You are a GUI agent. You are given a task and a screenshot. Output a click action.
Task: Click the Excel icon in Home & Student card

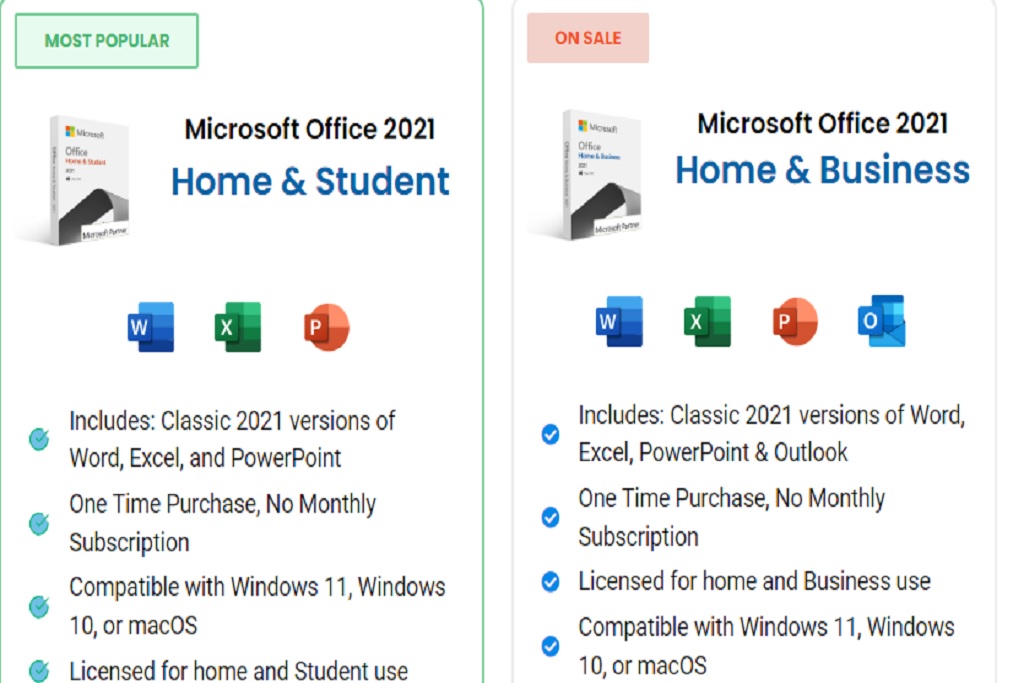tap(238, 326)
